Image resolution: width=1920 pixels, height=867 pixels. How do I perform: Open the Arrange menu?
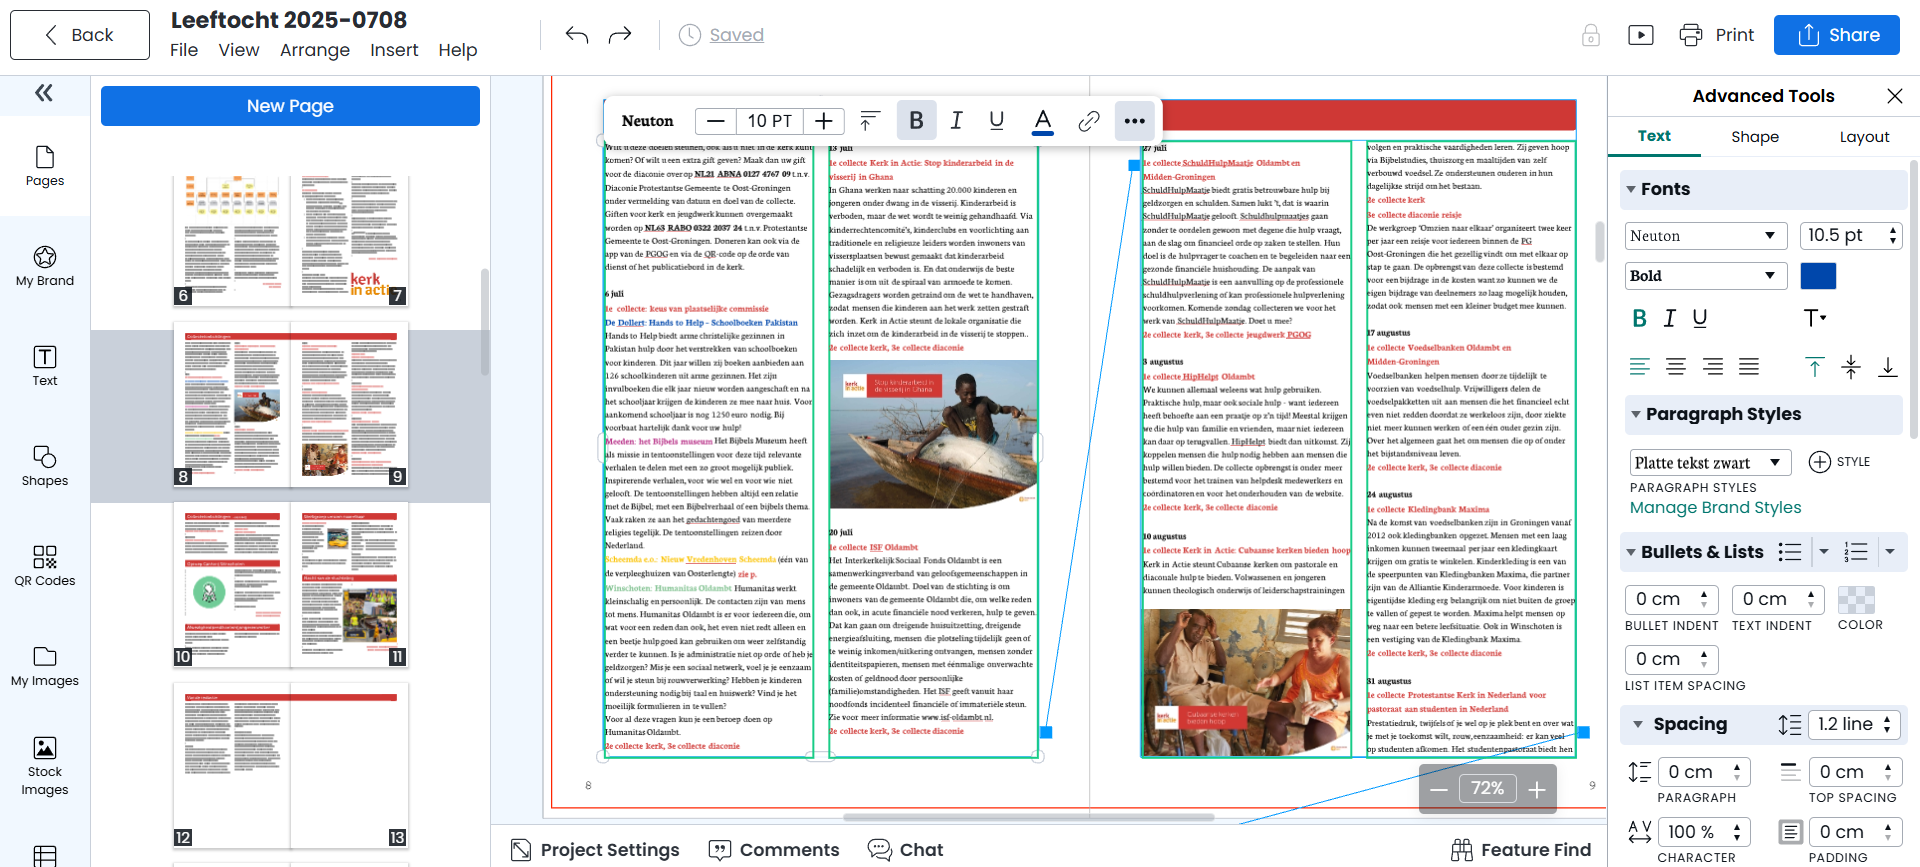click(x=315, y=50)
